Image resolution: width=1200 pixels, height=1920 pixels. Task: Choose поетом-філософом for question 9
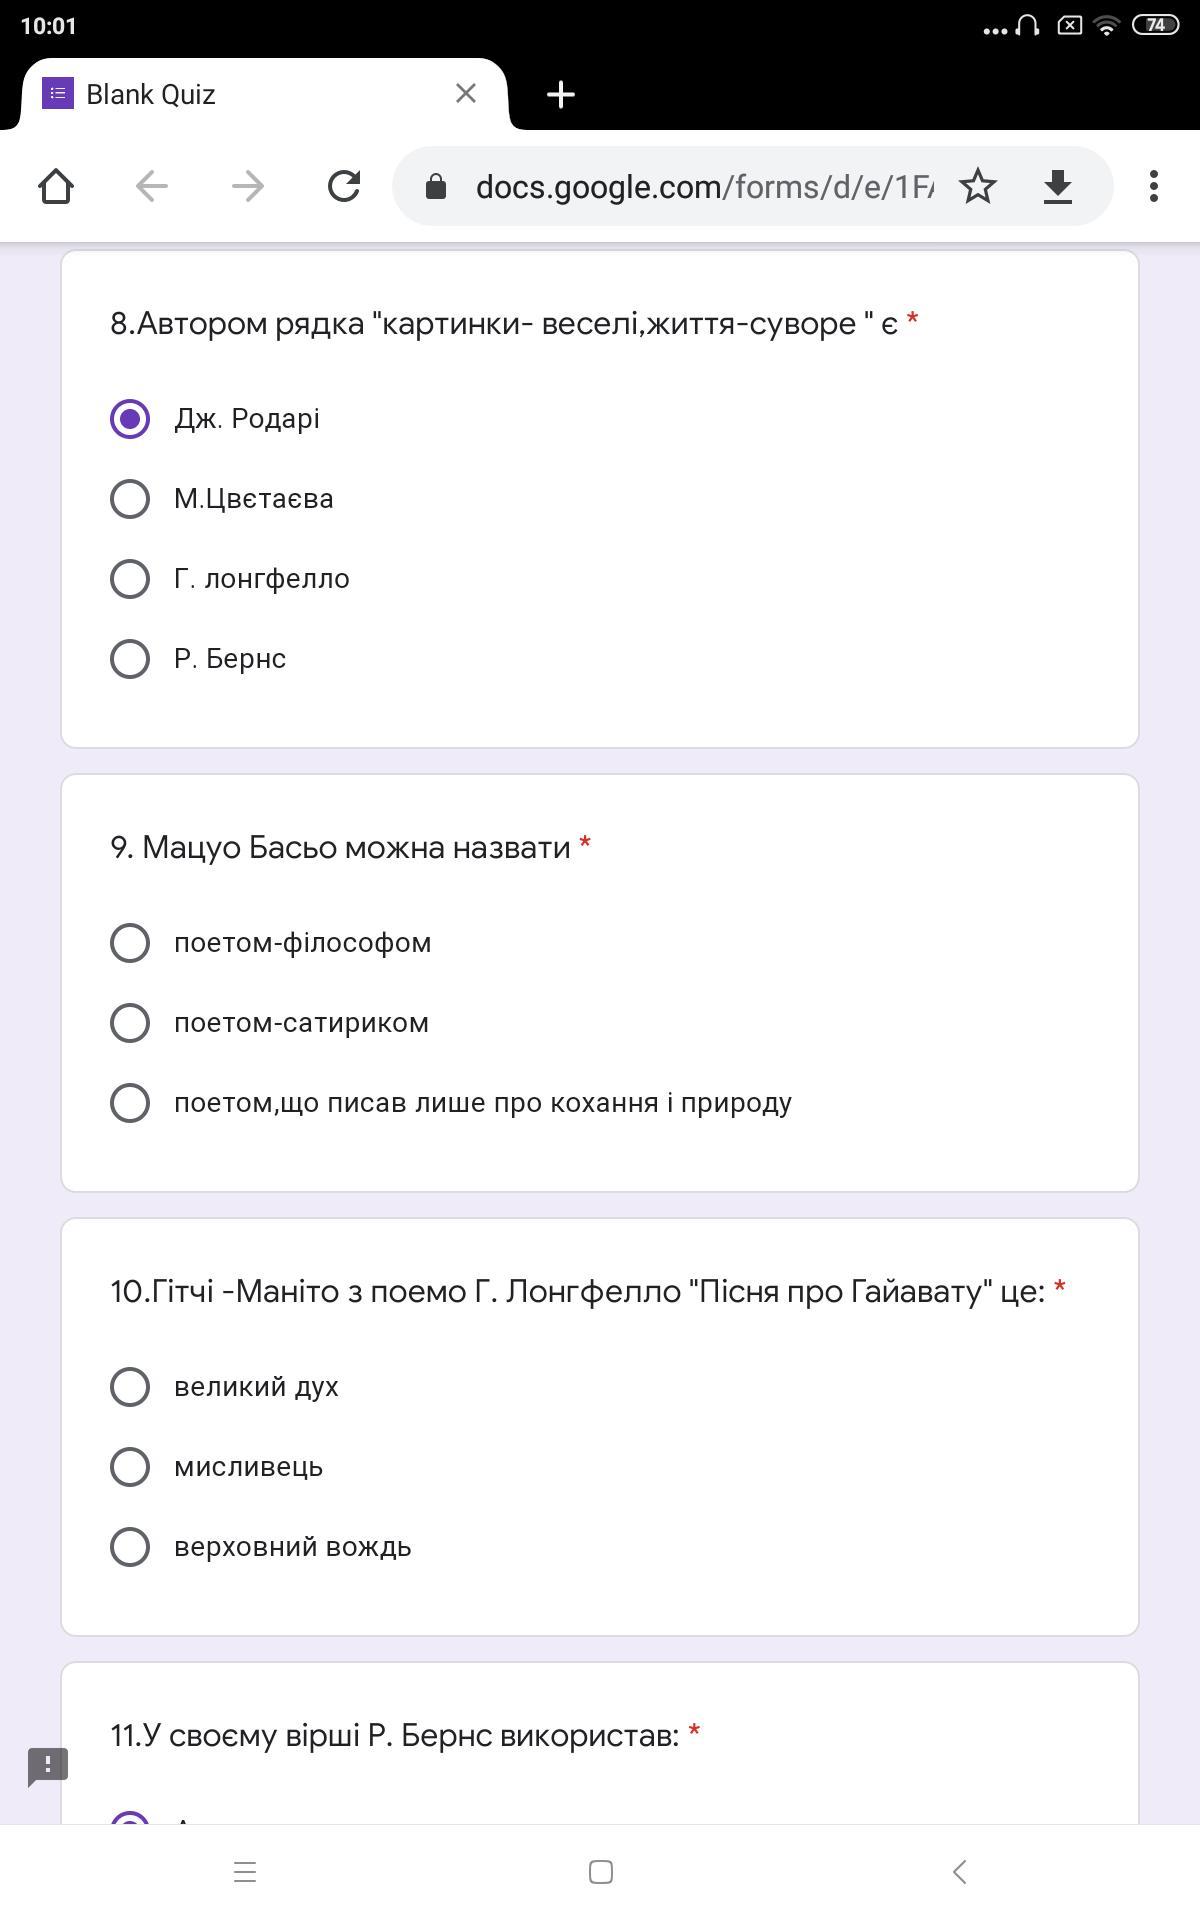130,943
